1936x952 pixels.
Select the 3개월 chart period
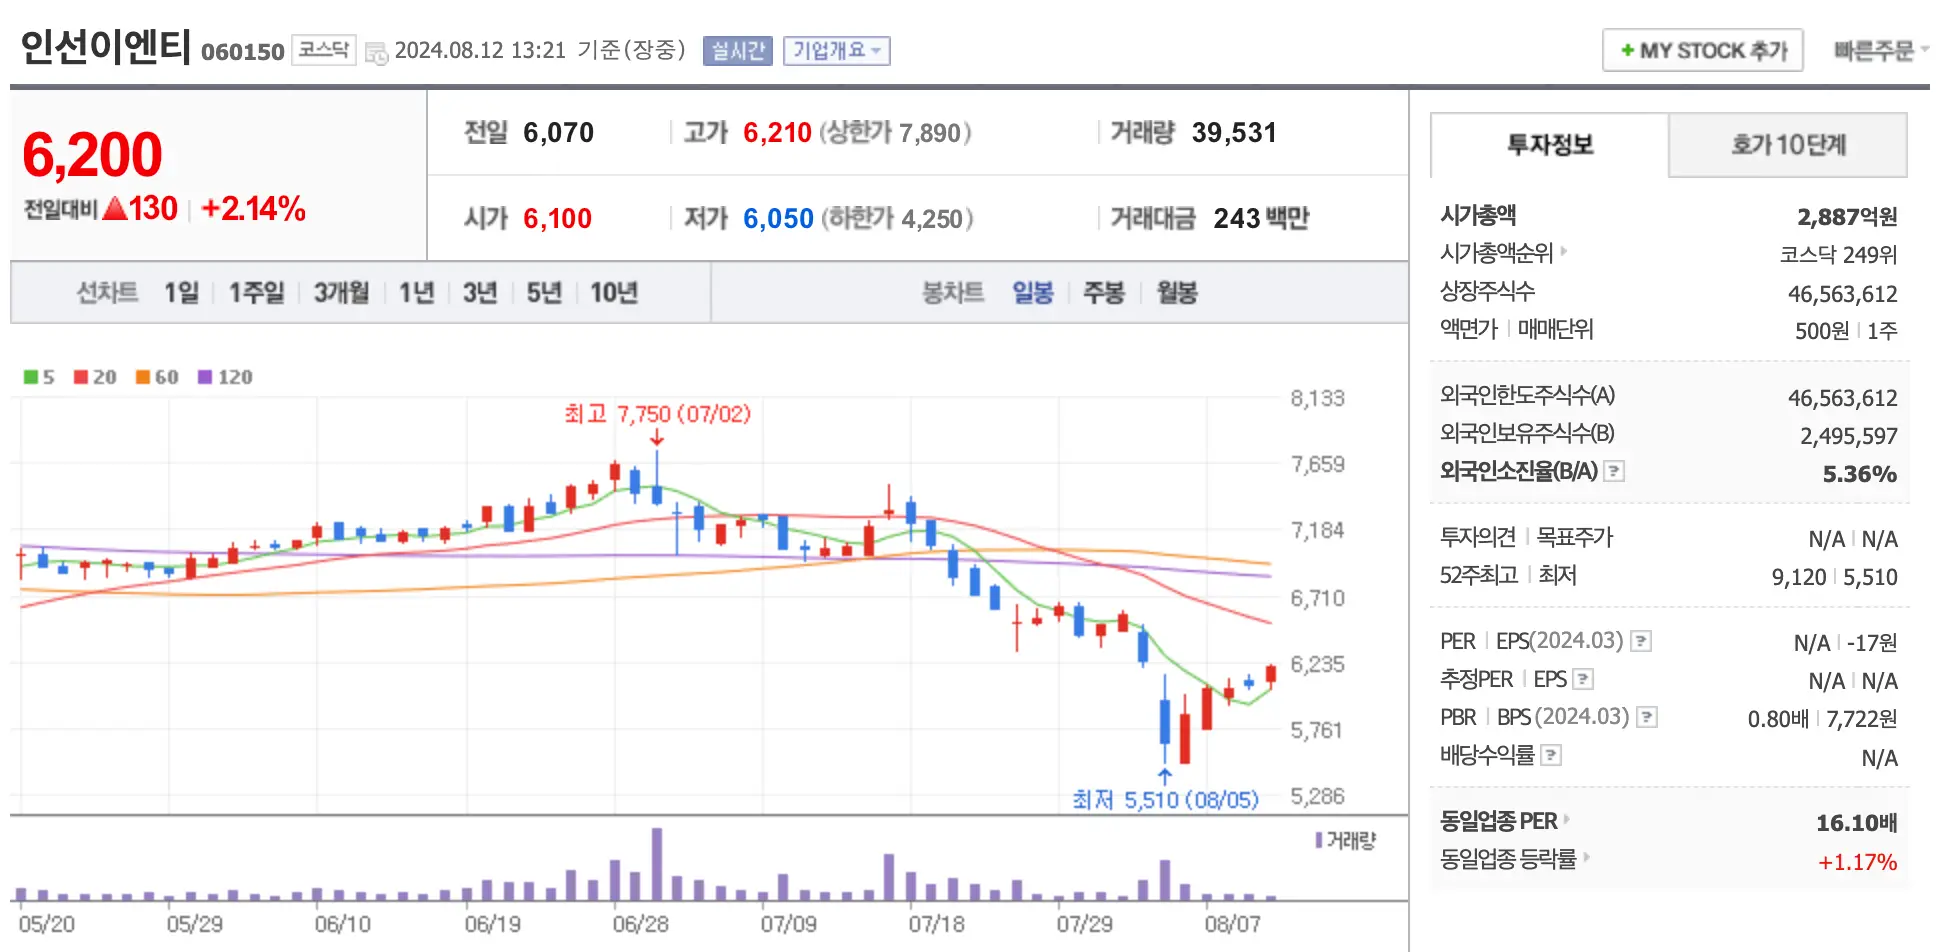pos(340,292)
